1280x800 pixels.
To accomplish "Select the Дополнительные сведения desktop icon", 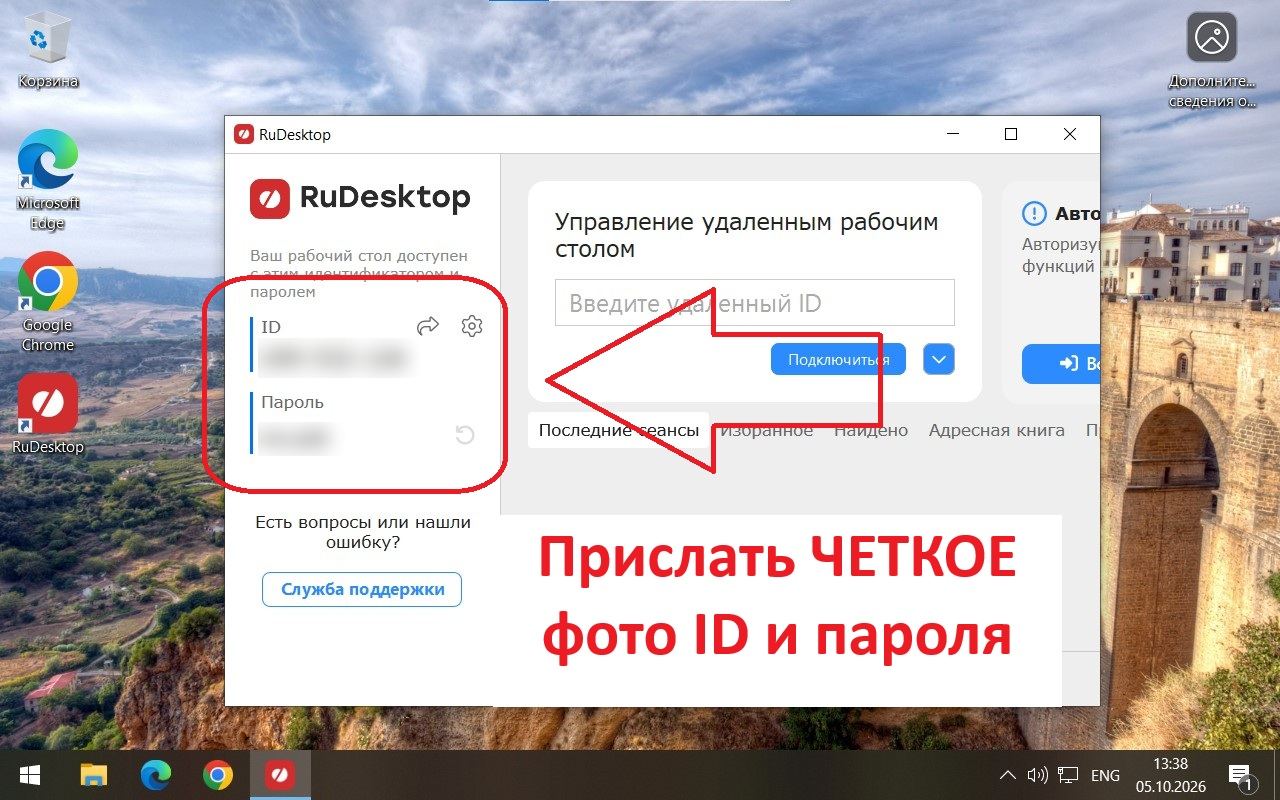I will 1212,60.
